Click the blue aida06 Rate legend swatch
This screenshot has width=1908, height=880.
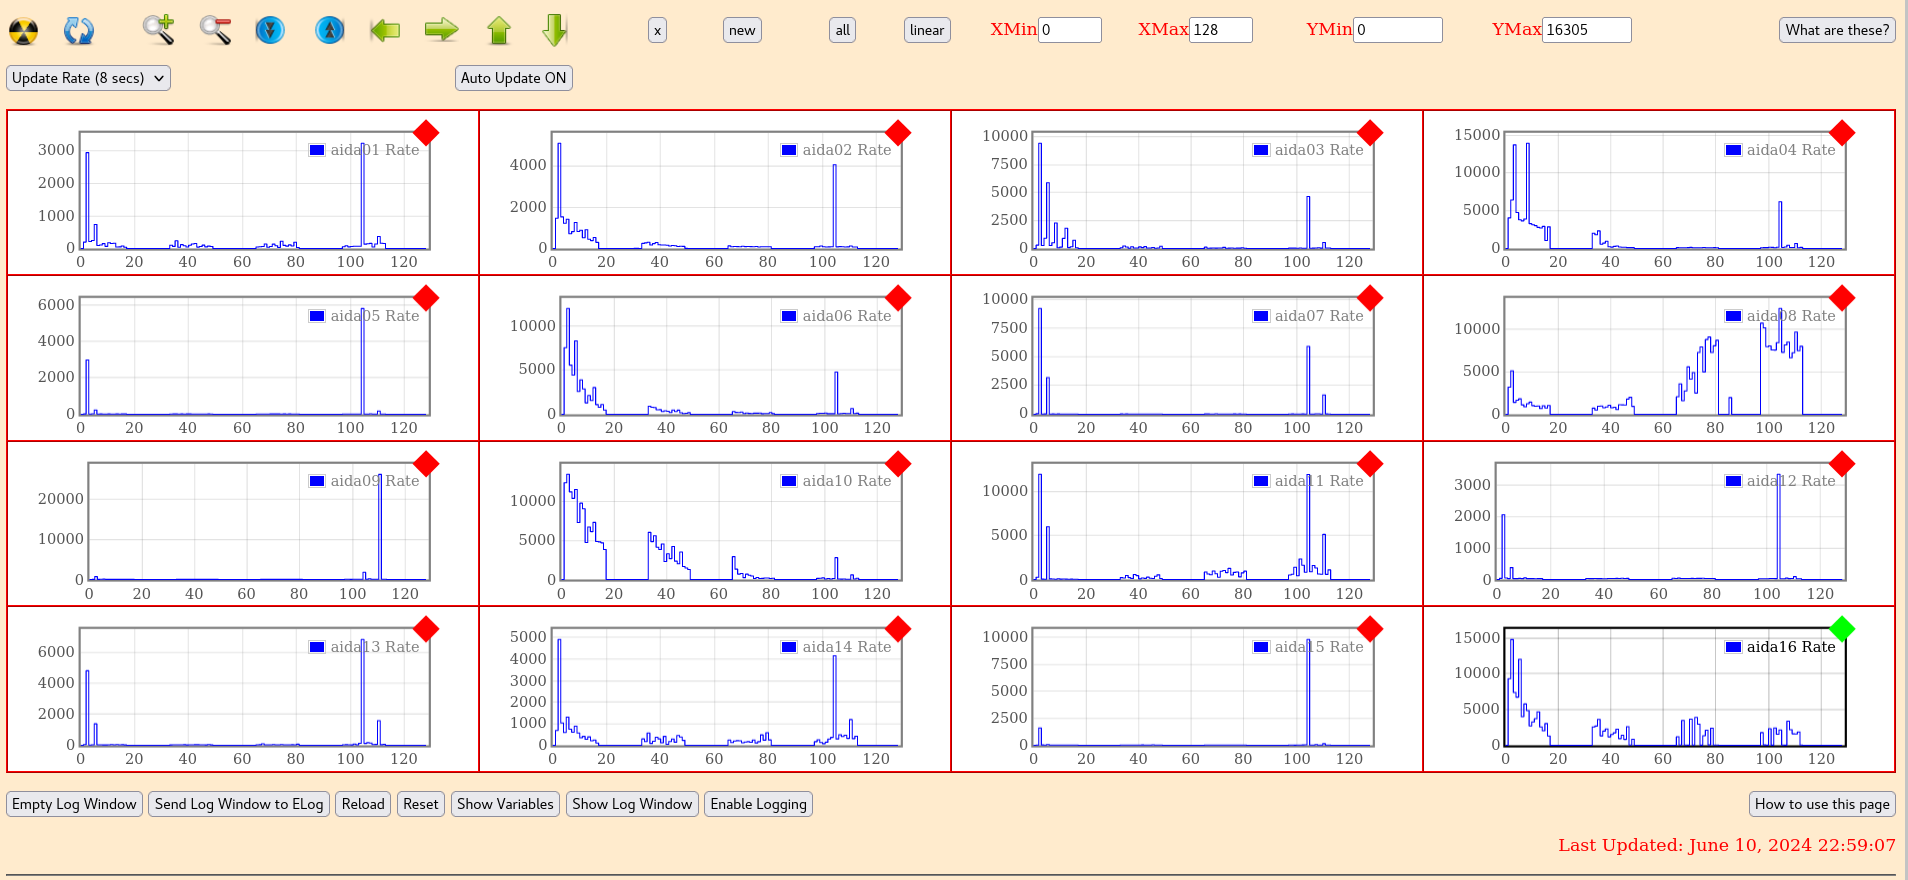coord(789,316)
